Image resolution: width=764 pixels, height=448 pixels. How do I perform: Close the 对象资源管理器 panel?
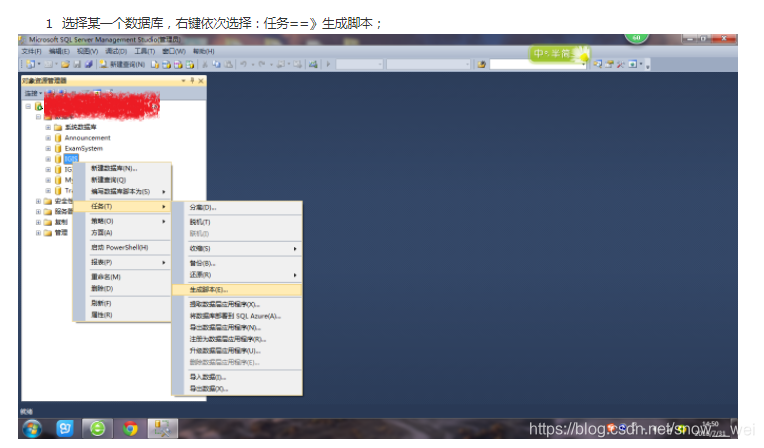201,81
